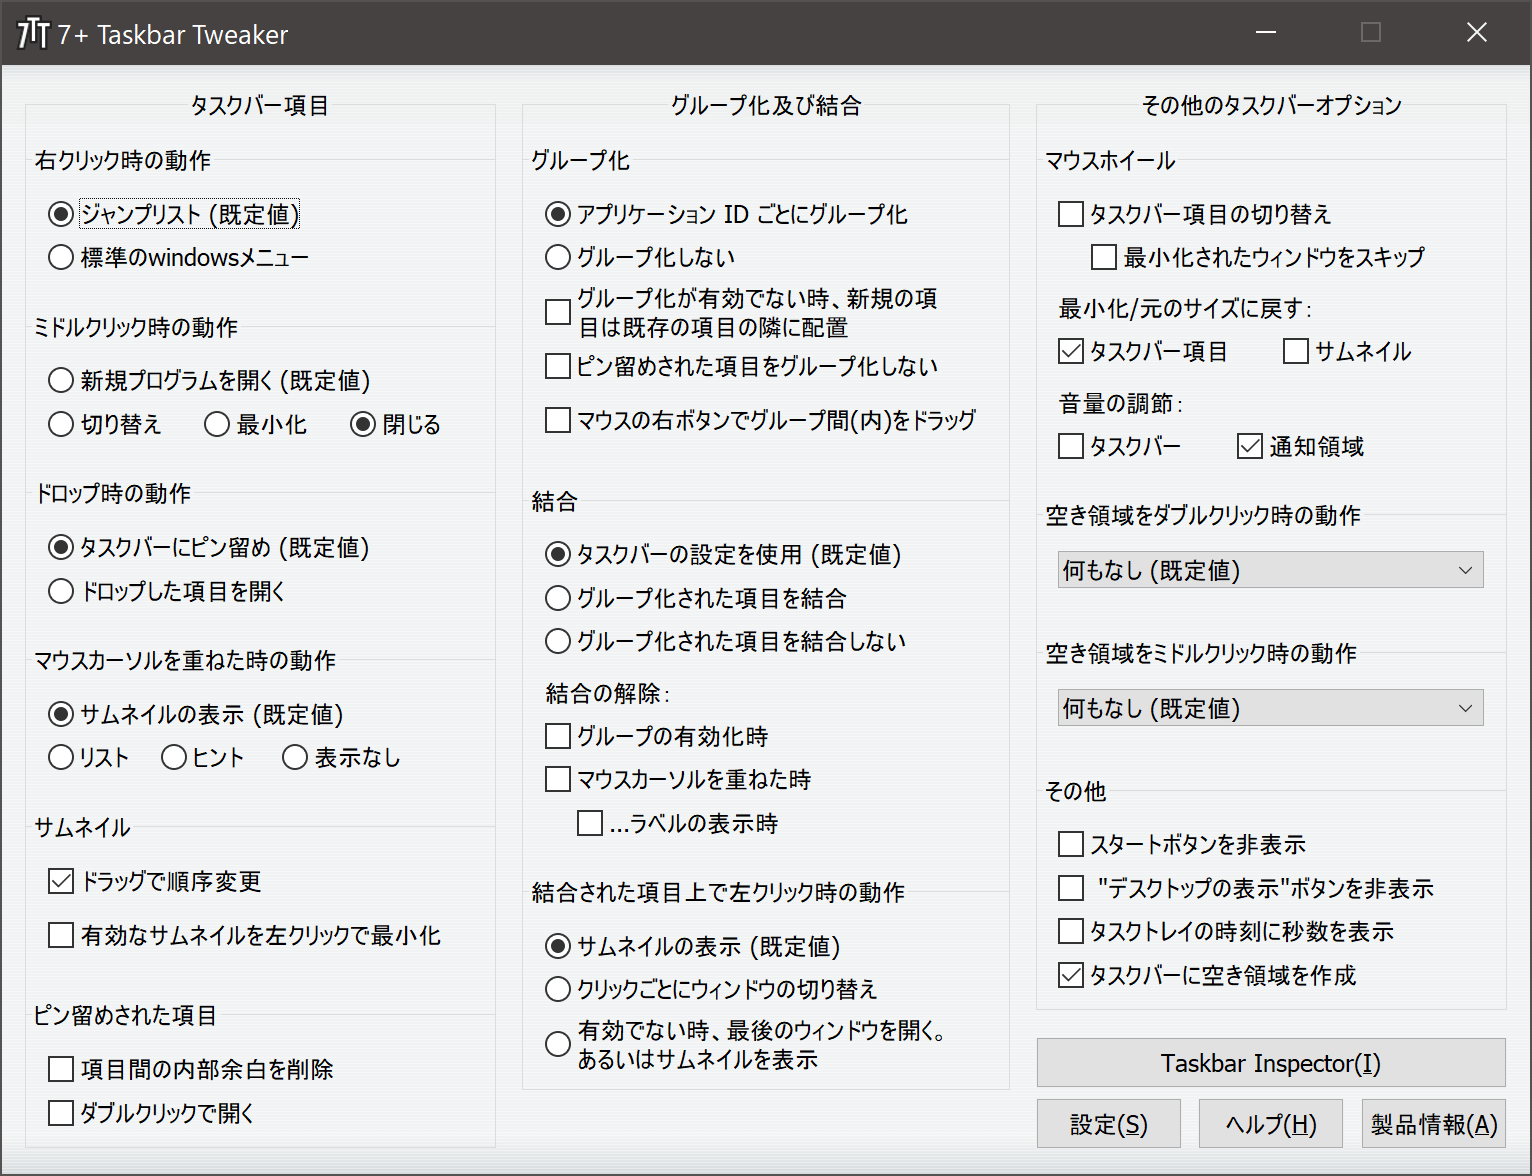
Task: Click the 7+ Taskbar Tweaker app icon
Action: (33, 33)
